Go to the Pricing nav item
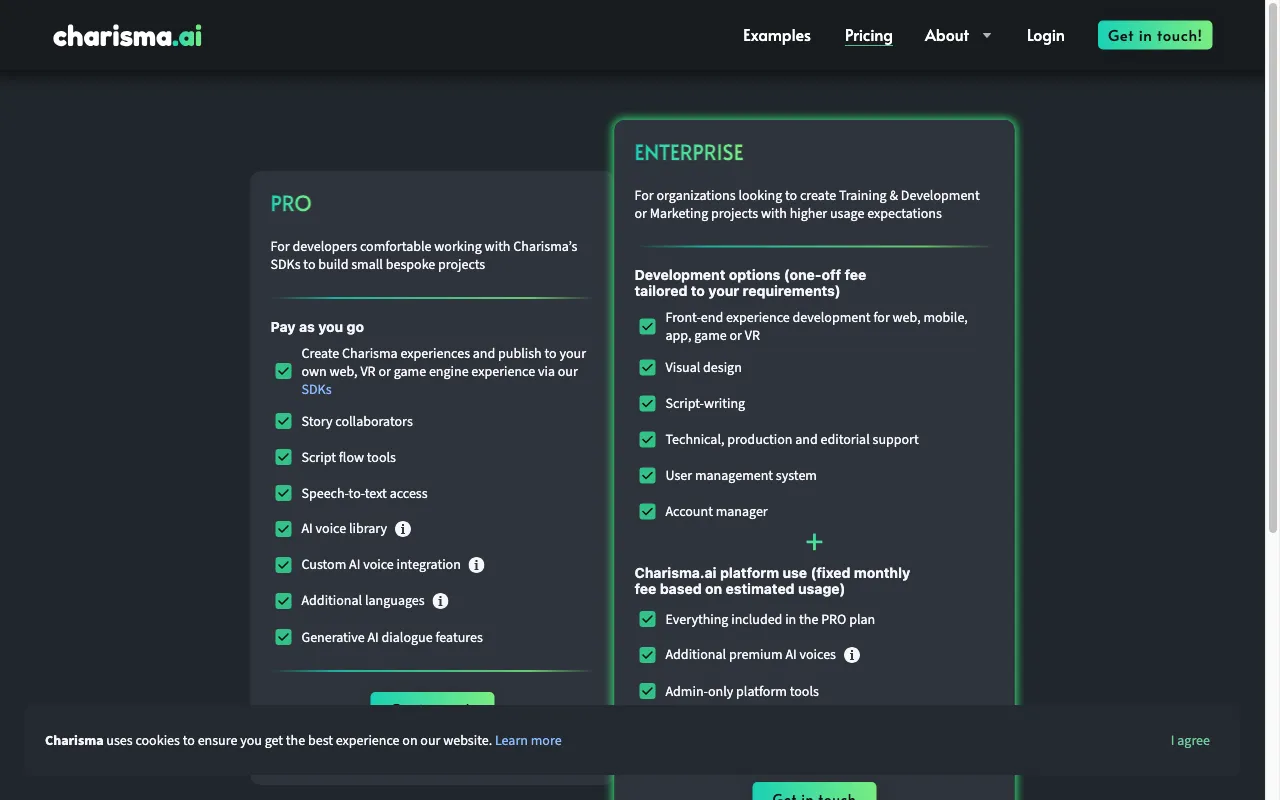This screenshot has width=1280, height=800. pyautogui.click(x=868, y=36)
